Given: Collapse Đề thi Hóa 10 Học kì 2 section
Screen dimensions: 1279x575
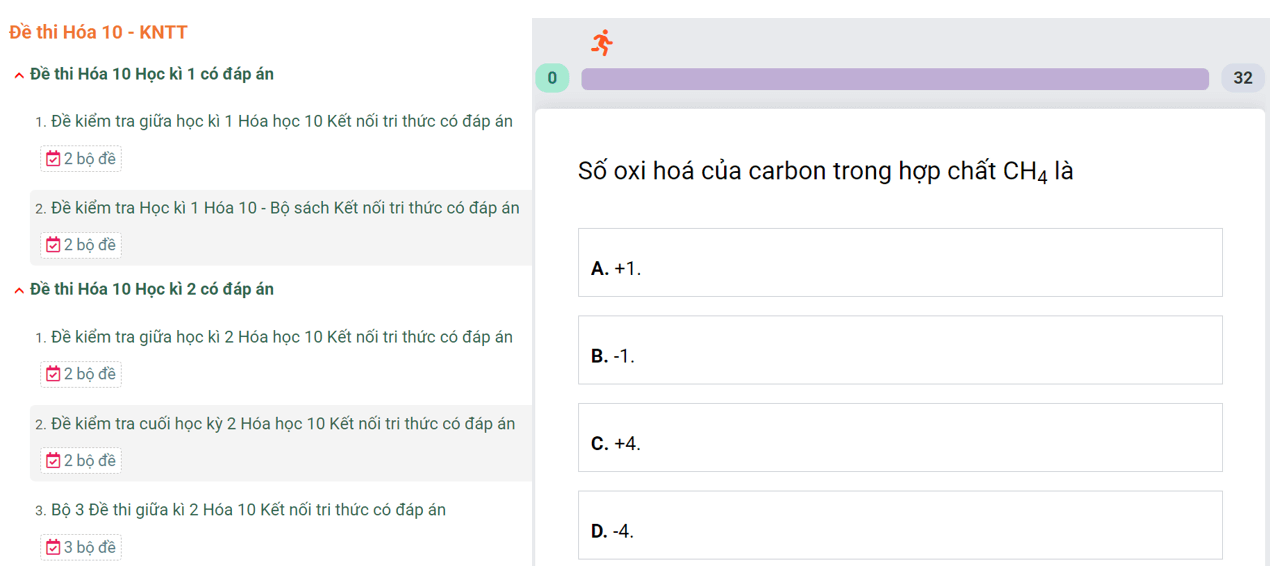Looking at the screenshot, I should pos(19,290).
